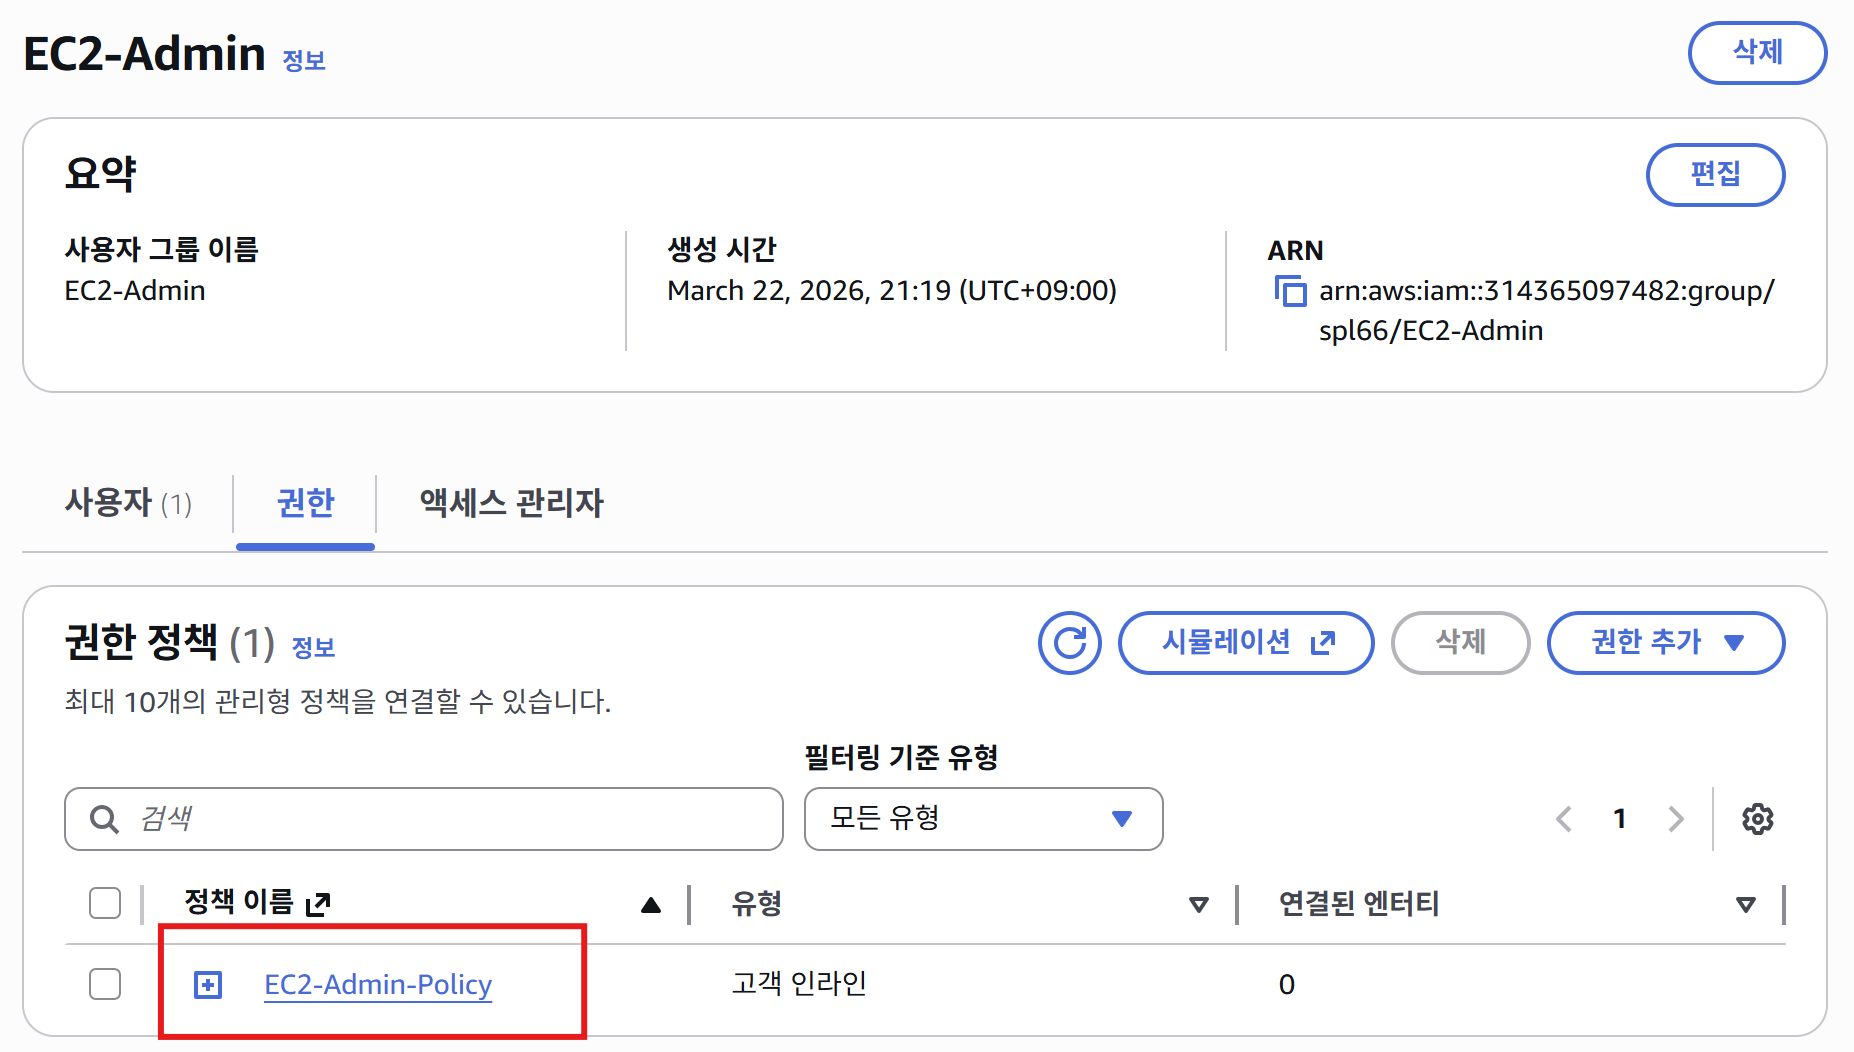1854x1052 pixels.
Task: Click the previous page left arrow
Action: (x=1563, y=818)
